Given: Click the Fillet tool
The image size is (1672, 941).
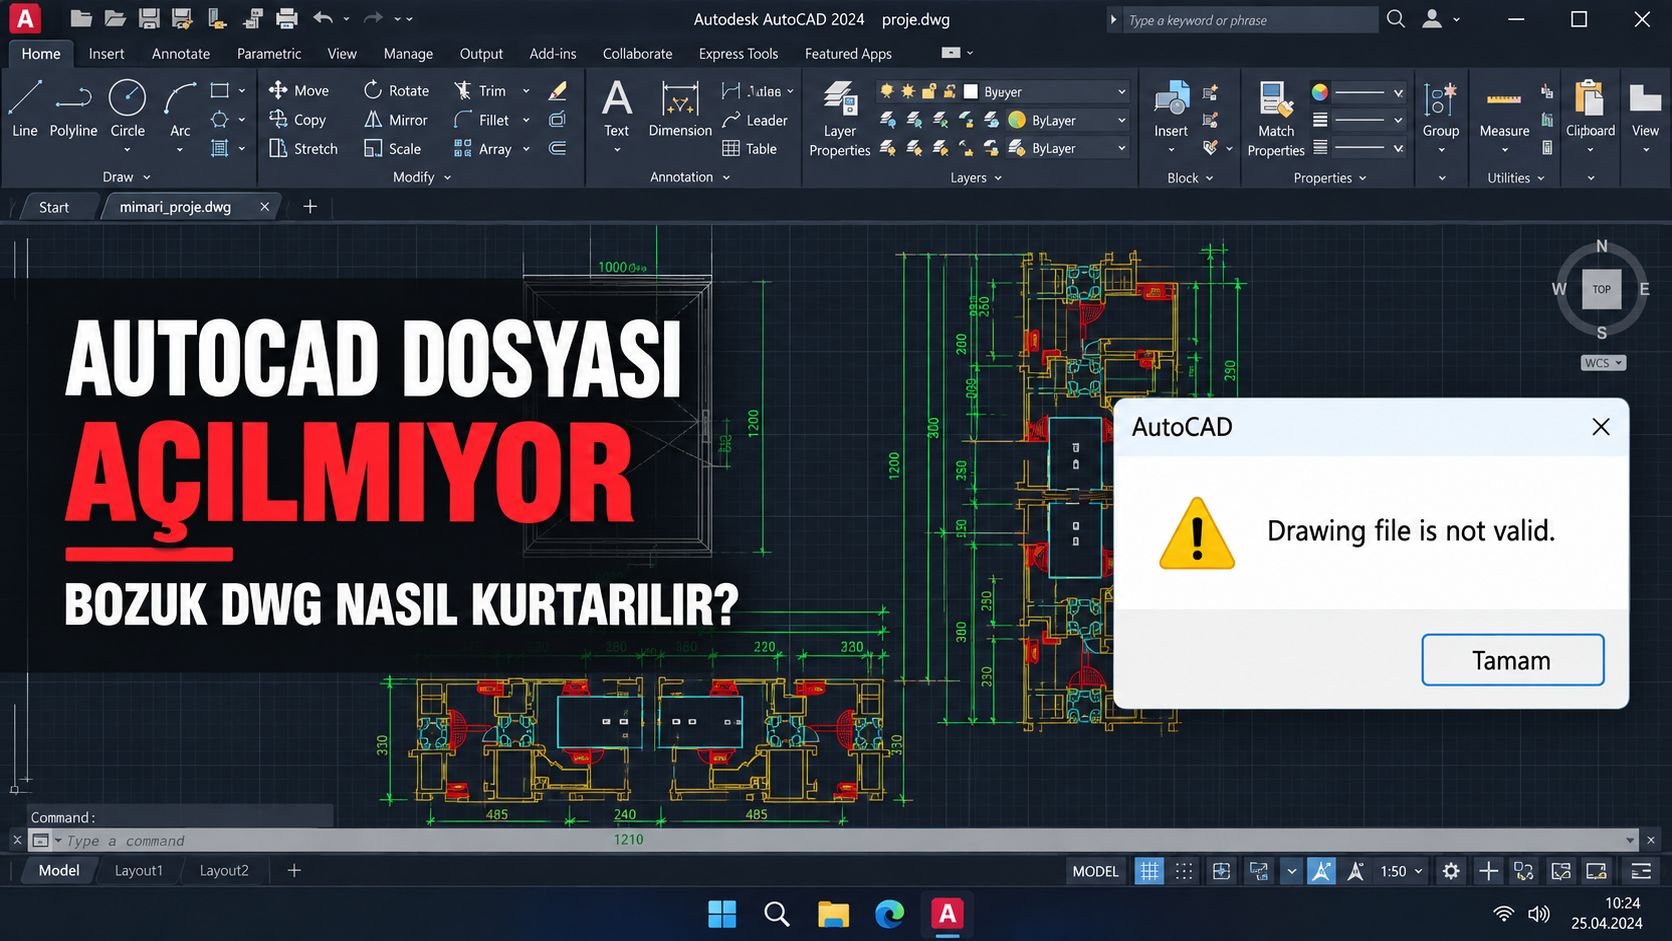Looking at the screenshot, I should 482,119.
